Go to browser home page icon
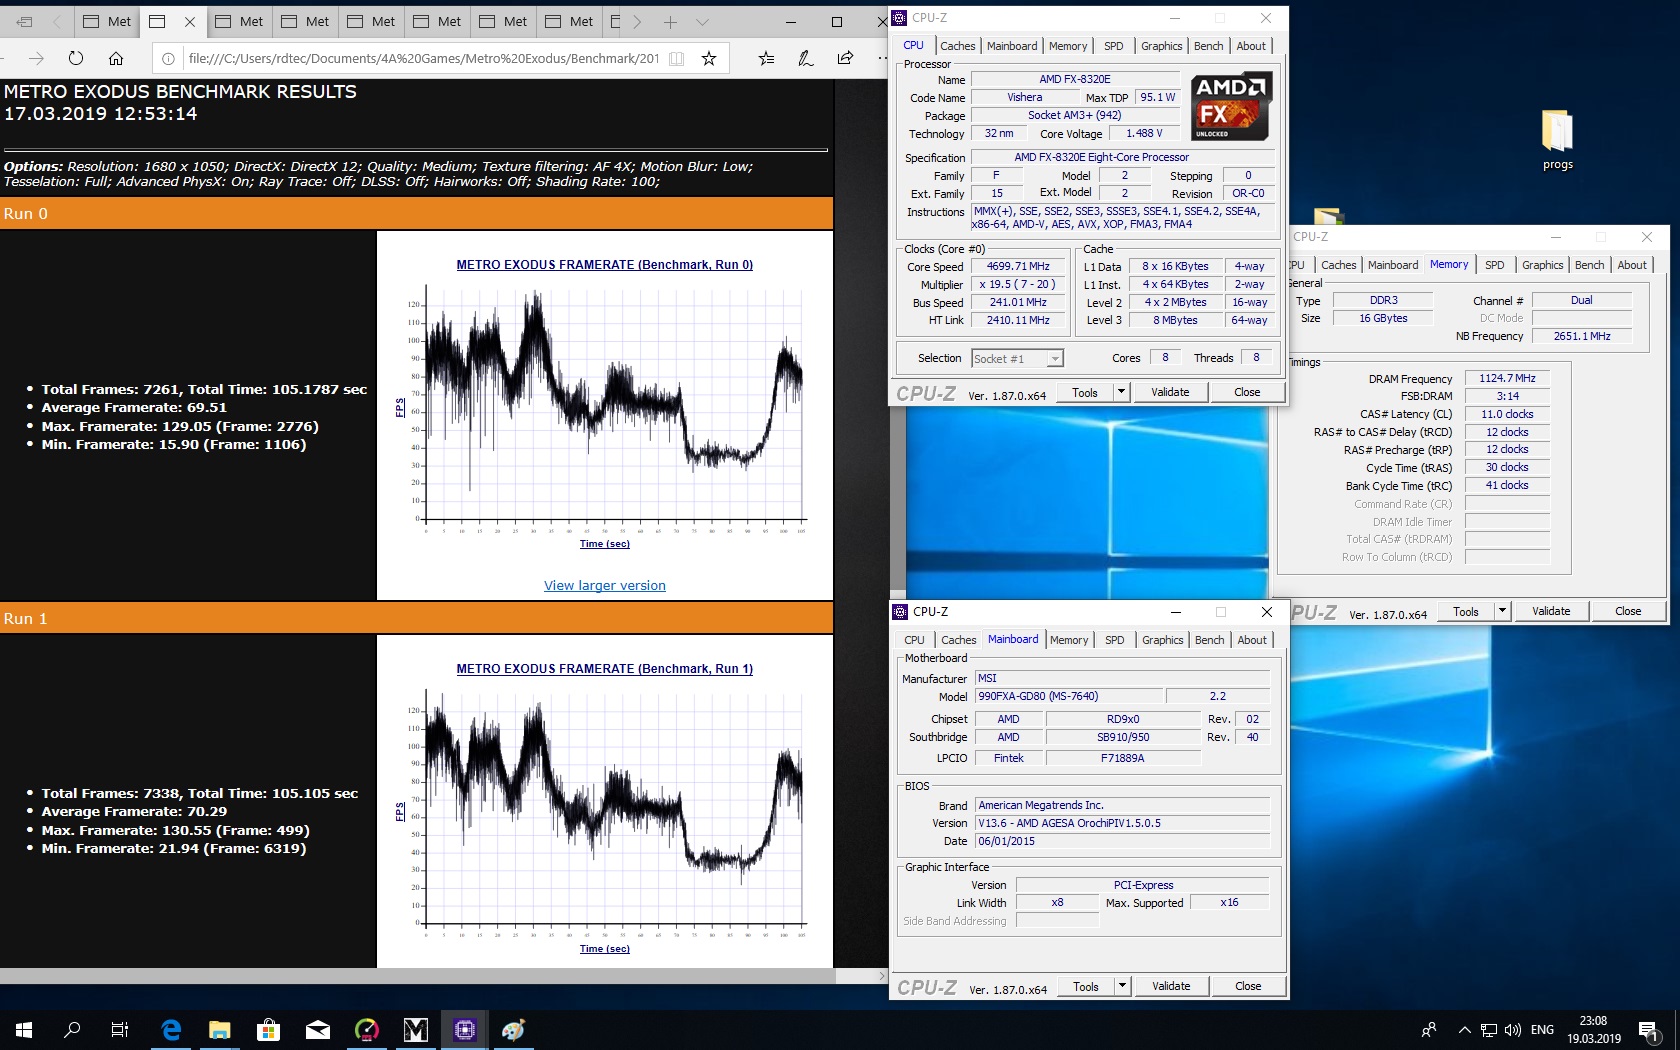1680x1050 pixels. (x=116, y=58)
